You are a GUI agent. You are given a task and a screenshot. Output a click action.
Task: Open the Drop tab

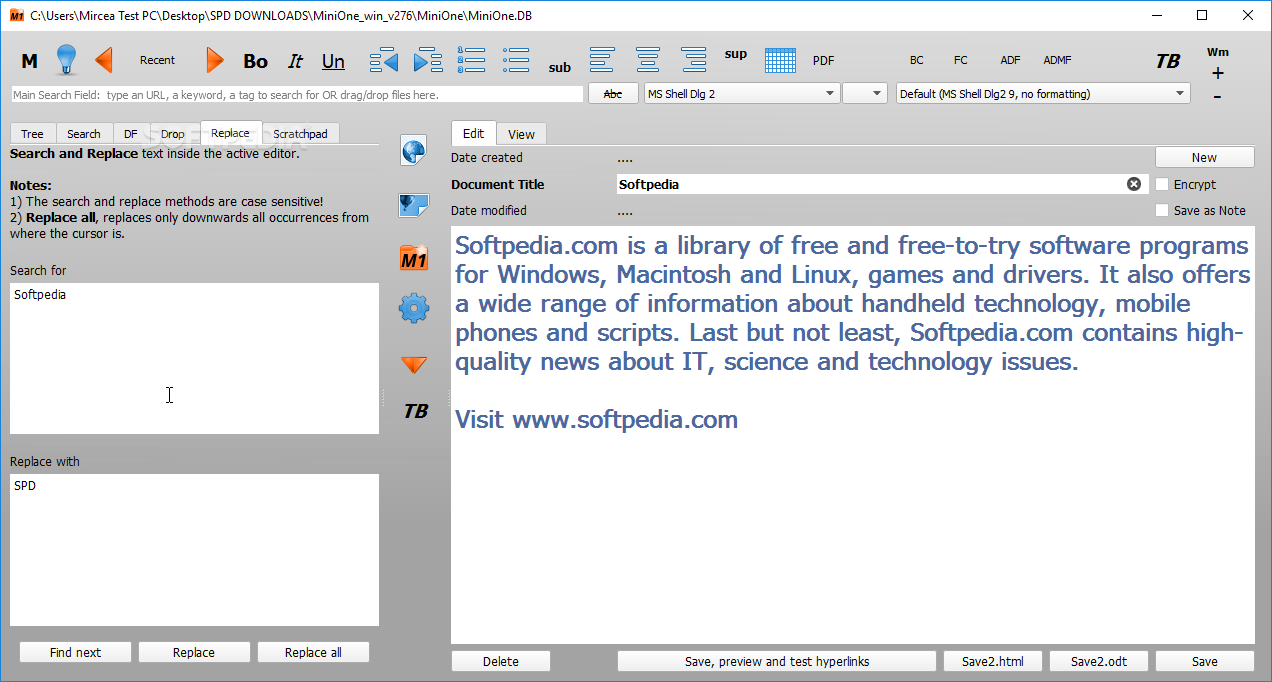pos(173,134)
